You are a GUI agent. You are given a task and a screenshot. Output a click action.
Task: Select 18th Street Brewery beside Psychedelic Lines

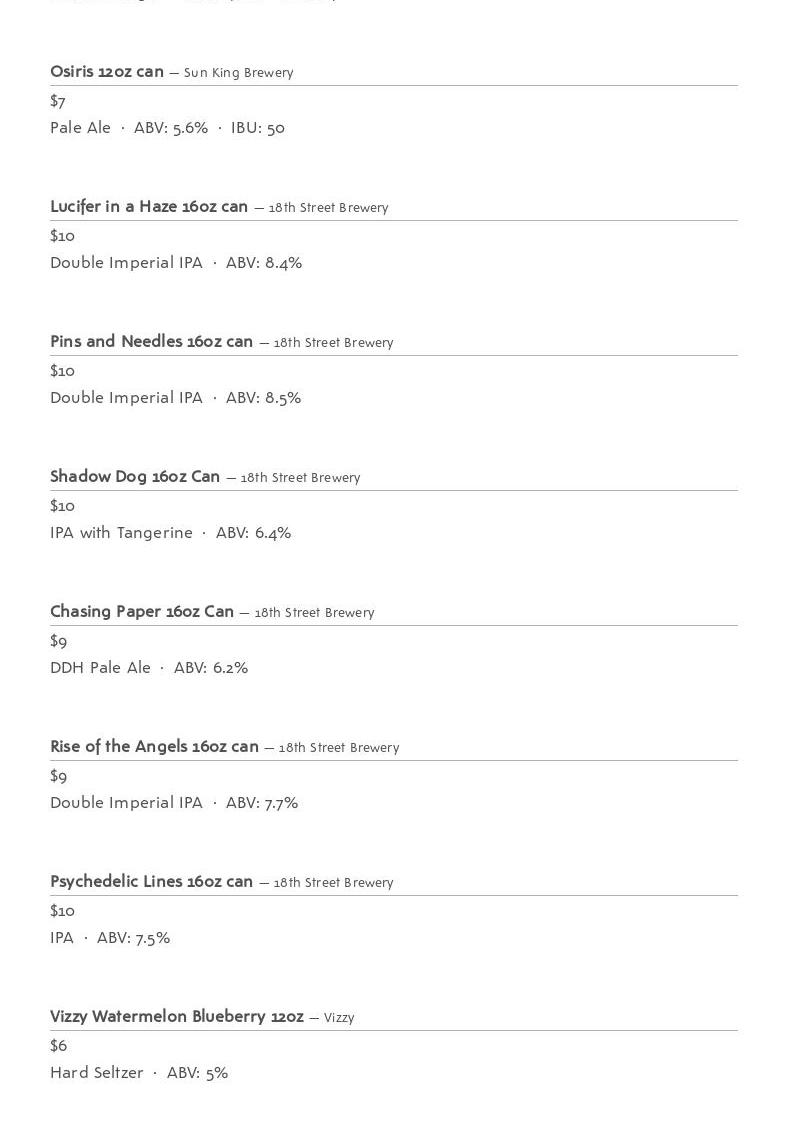[x=333, y=883]
